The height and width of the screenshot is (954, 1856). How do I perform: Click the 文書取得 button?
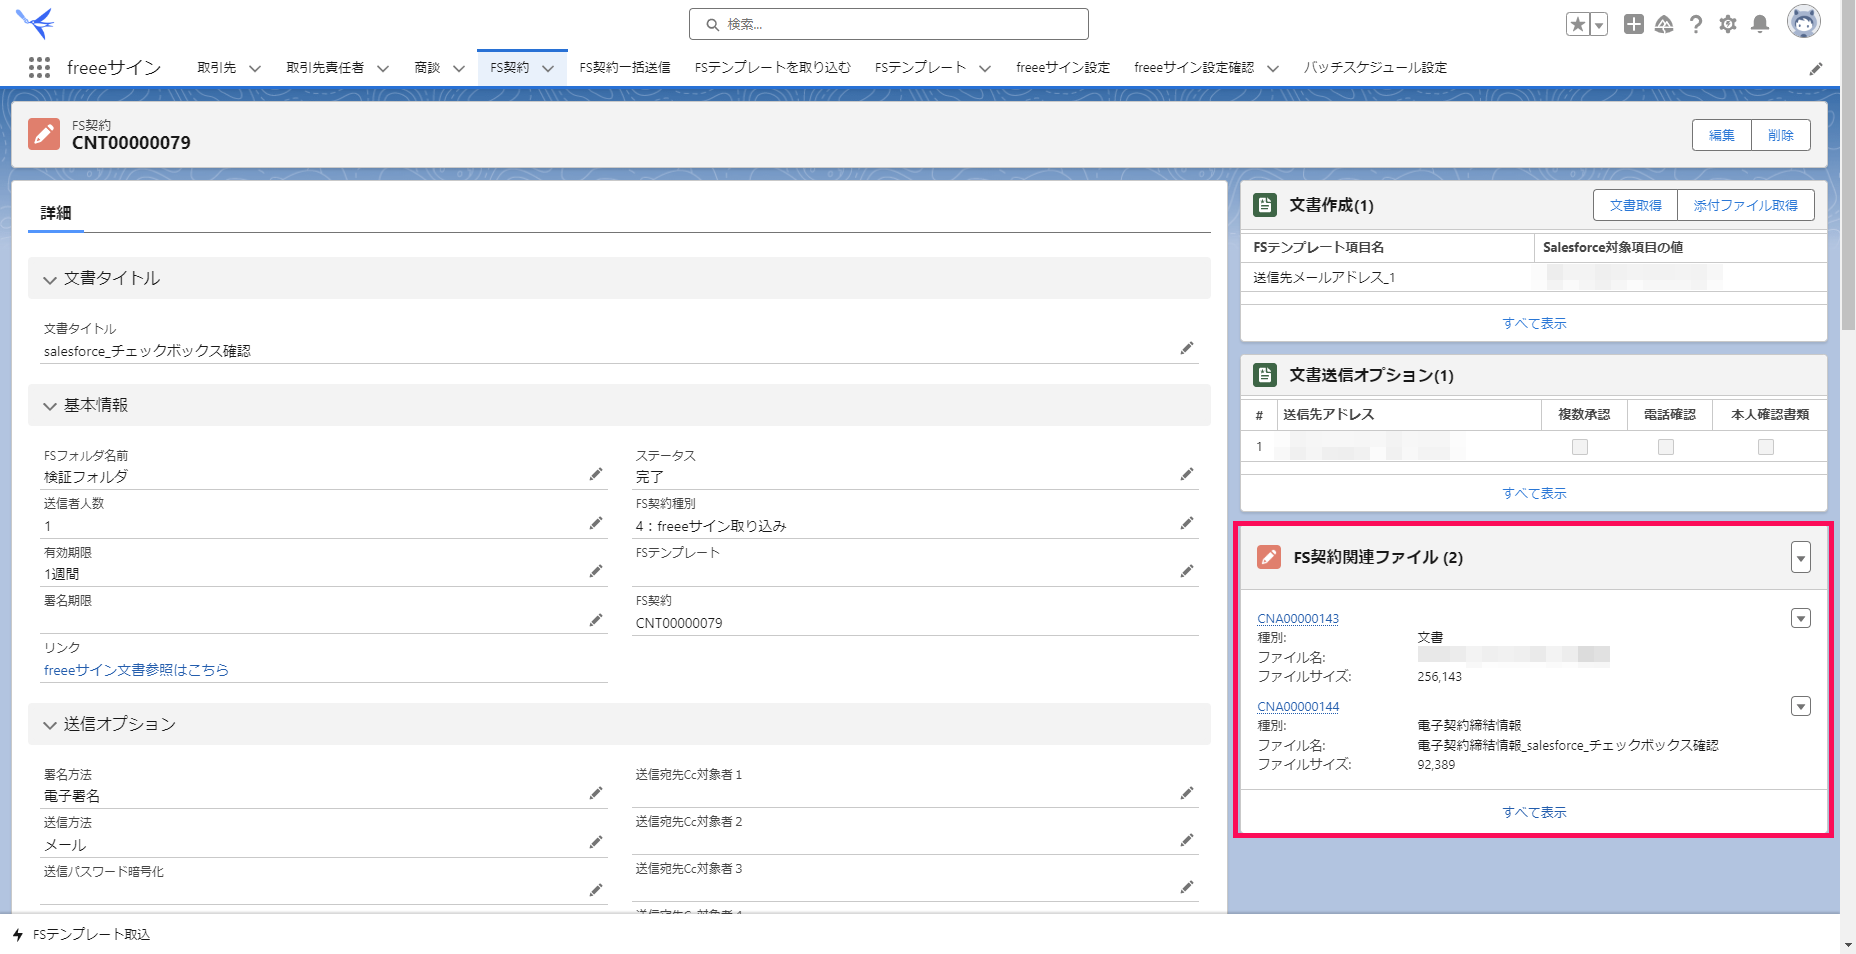coord(1636,205)
